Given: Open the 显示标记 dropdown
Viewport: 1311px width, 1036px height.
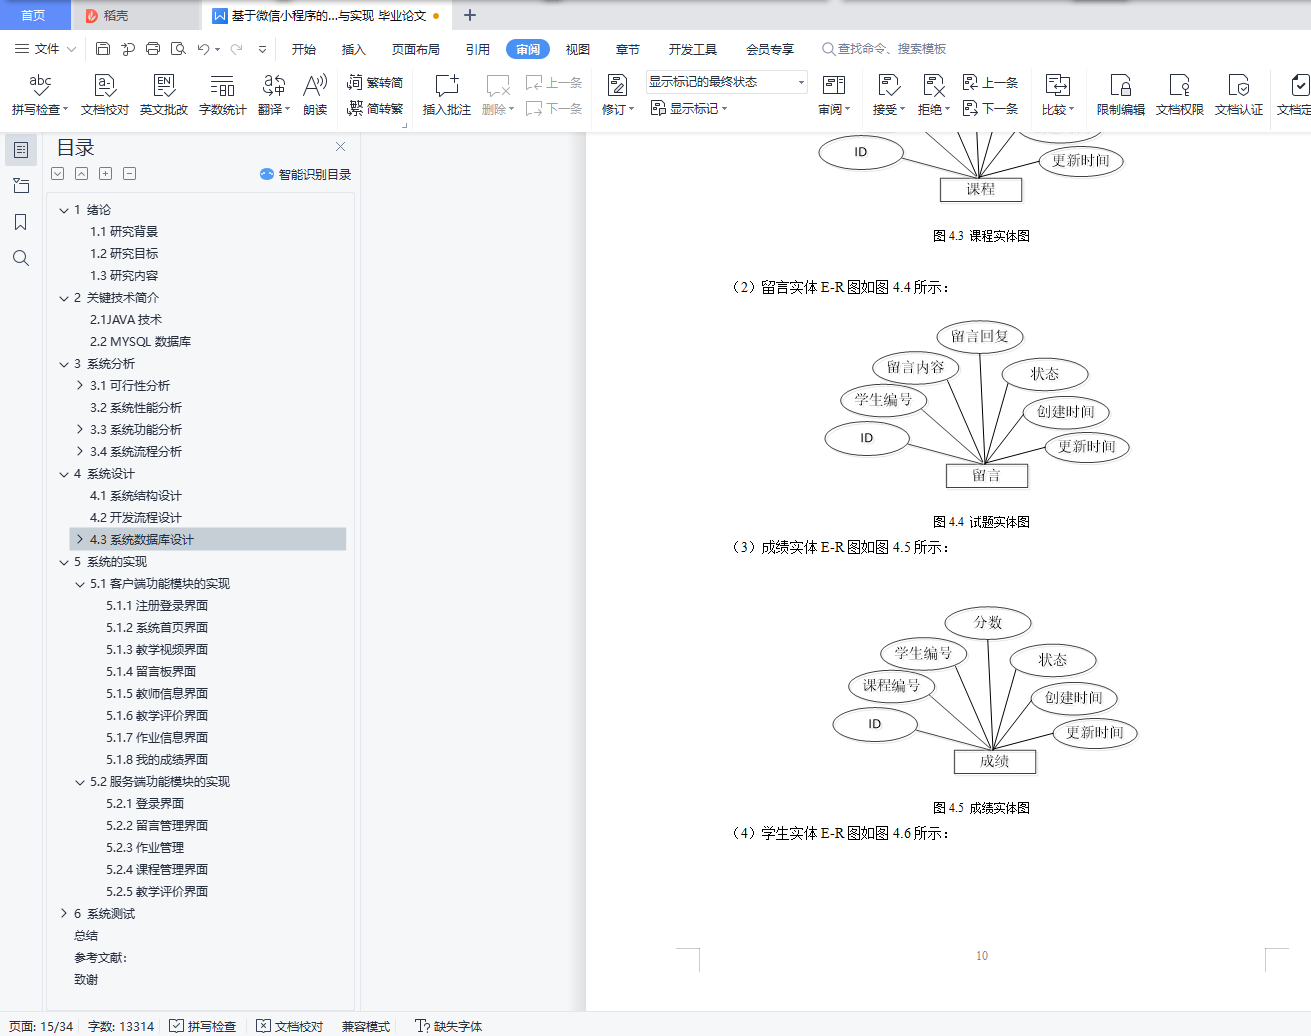Looking at the screenshot, I should pos(689,108).
